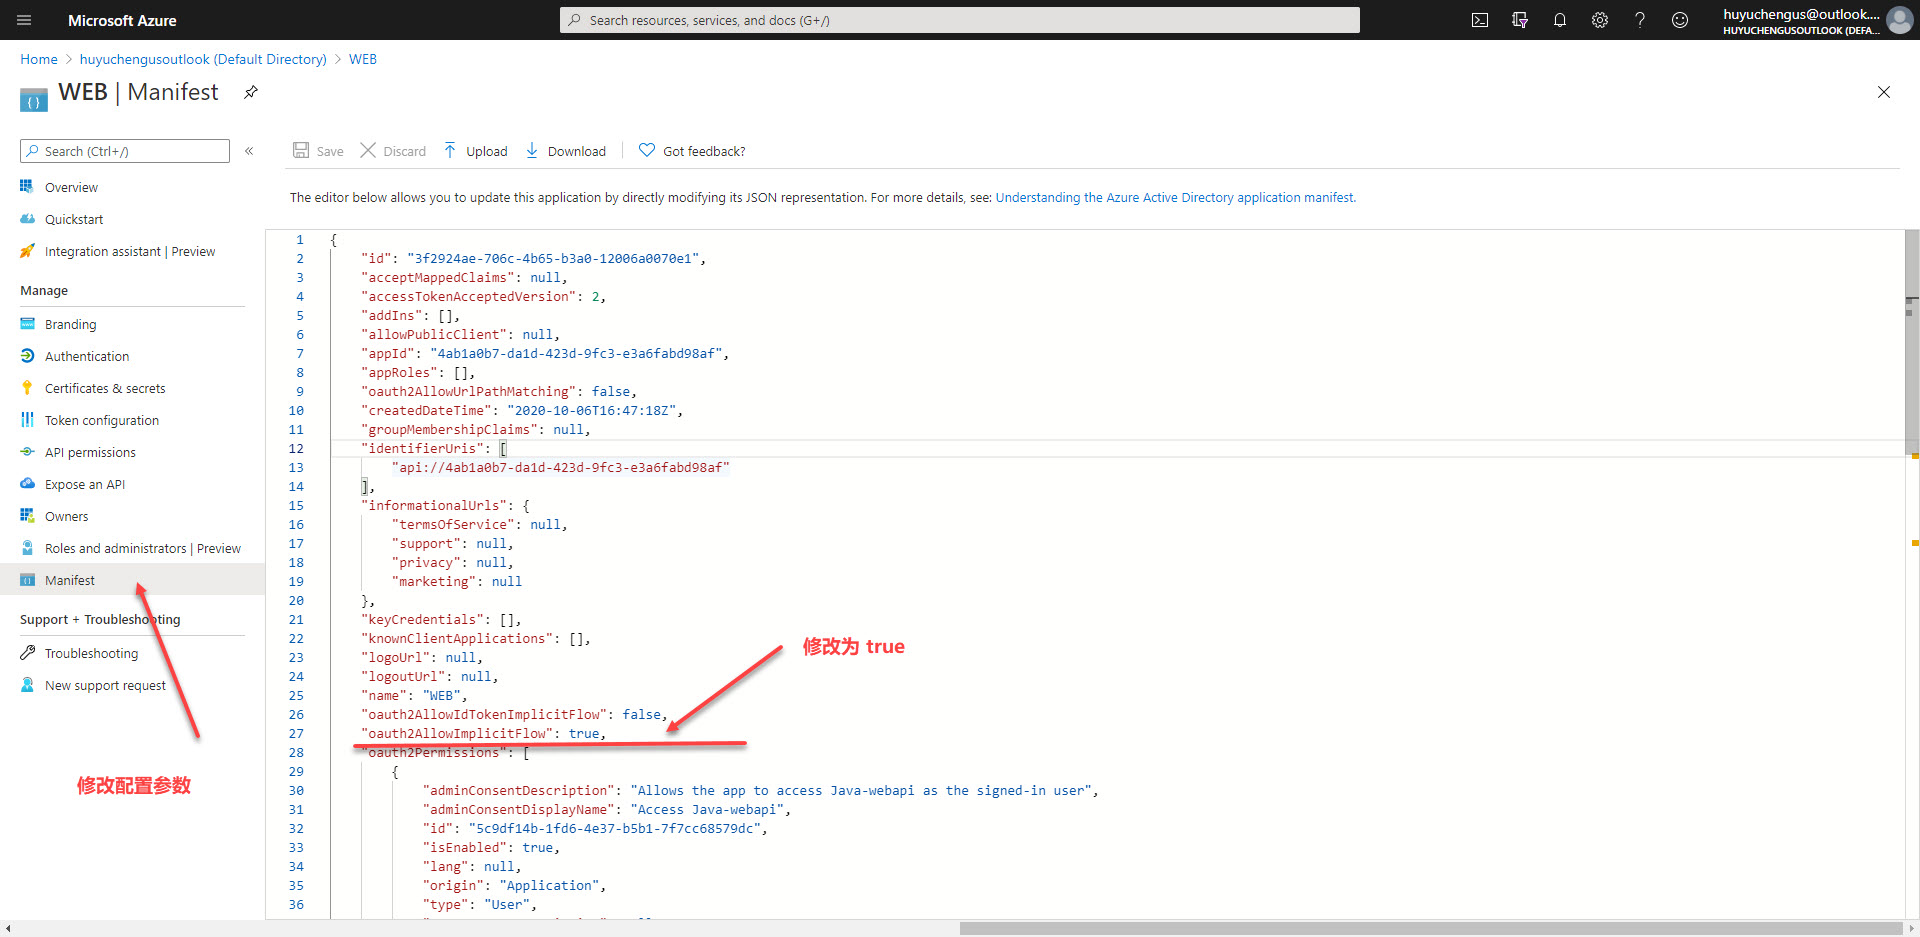The image size is (1920, 937).
Task: Open the Understanding the application manifest link
Action: pos(1175,198)
